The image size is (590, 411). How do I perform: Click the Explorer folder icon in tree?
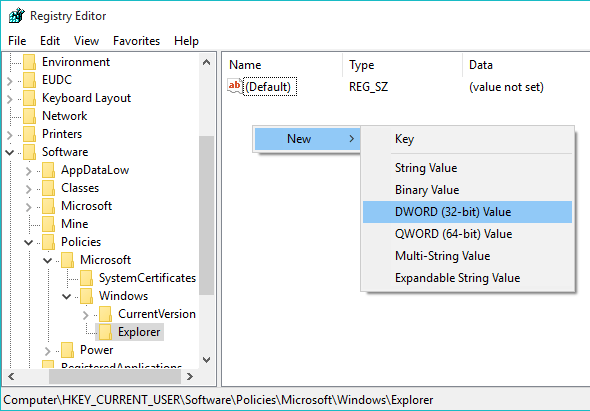point(105,332)
